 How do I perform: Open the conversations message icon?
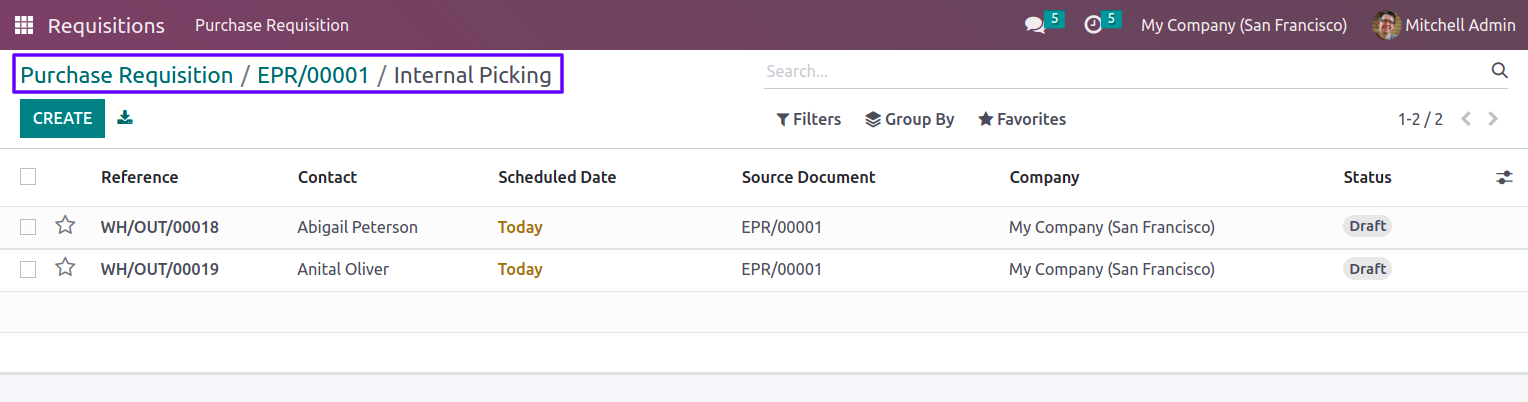1035,25
